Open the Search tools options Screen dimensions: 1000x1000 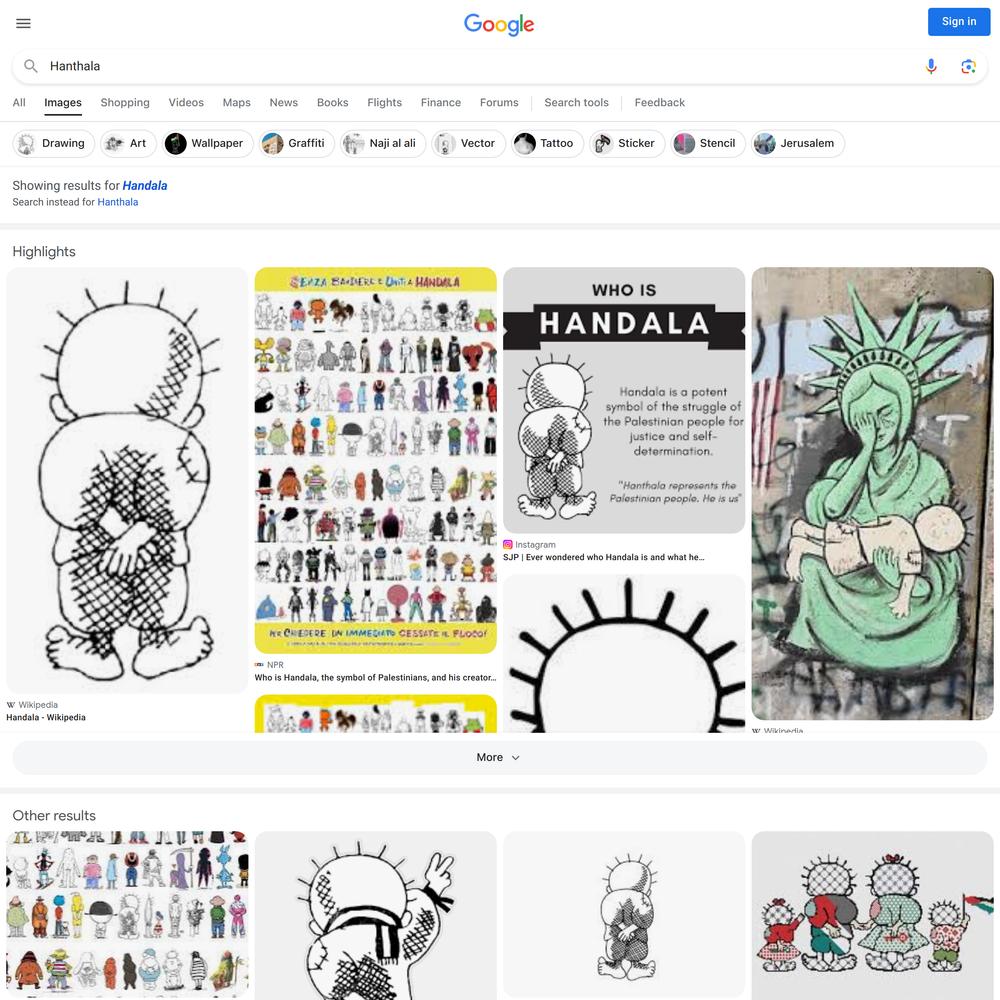coord(576,103)
